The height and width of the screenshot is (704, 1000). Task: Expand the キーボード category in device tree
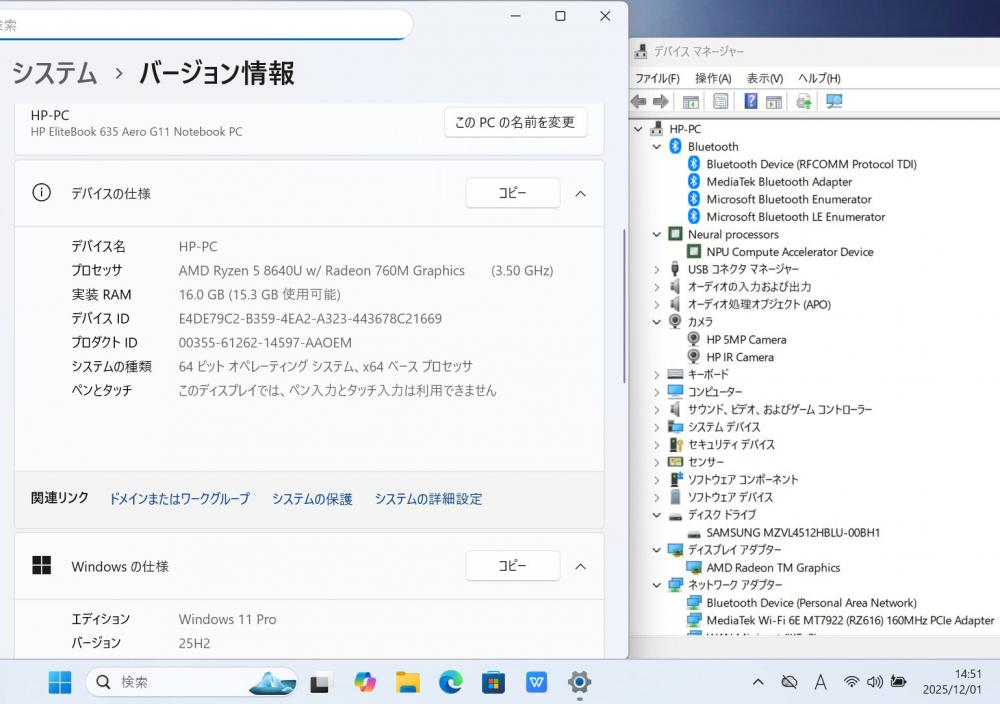coord(657,374)
